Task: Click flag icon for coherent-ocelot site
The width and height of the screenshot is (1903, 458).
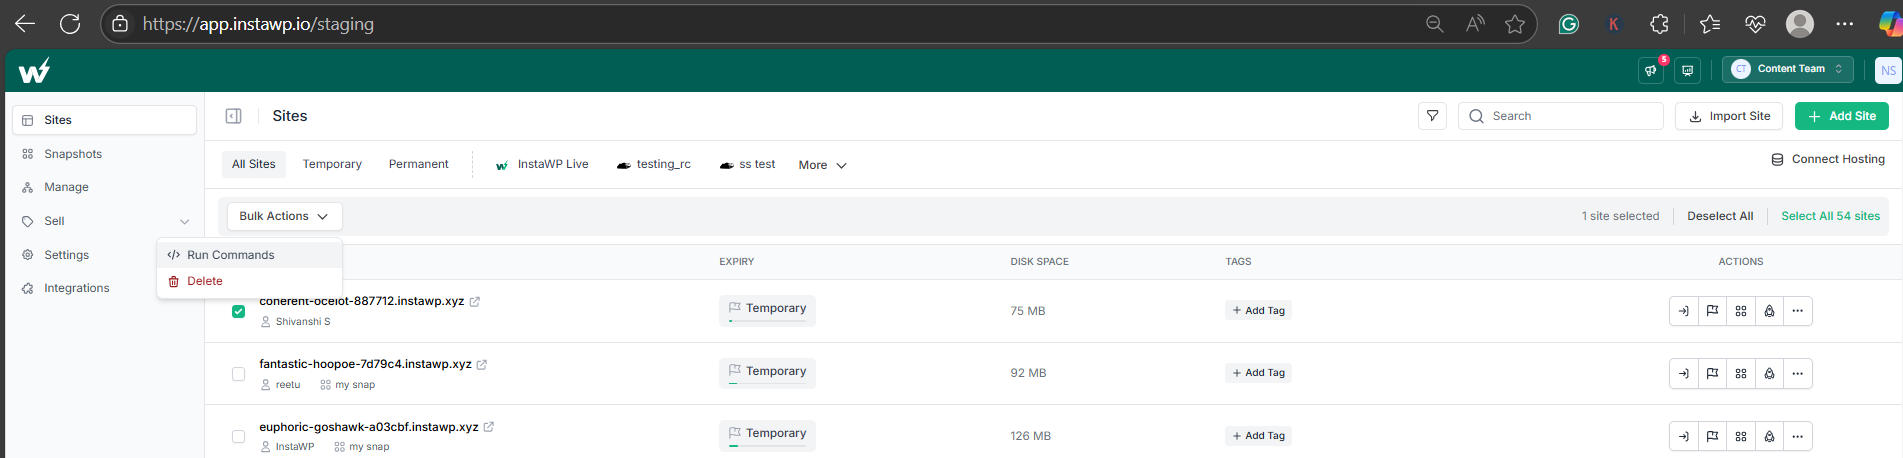Action: coord(1712,311)
